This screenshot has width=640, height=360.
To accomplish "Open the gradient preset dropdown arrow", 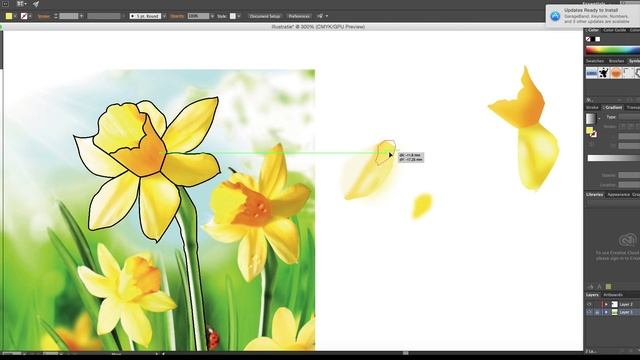I will tap(599, 119).
